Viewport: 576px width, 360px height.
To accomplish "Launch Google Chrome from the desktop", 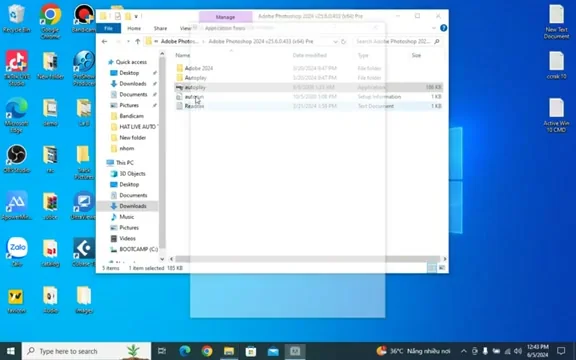I will coord(50,21).
